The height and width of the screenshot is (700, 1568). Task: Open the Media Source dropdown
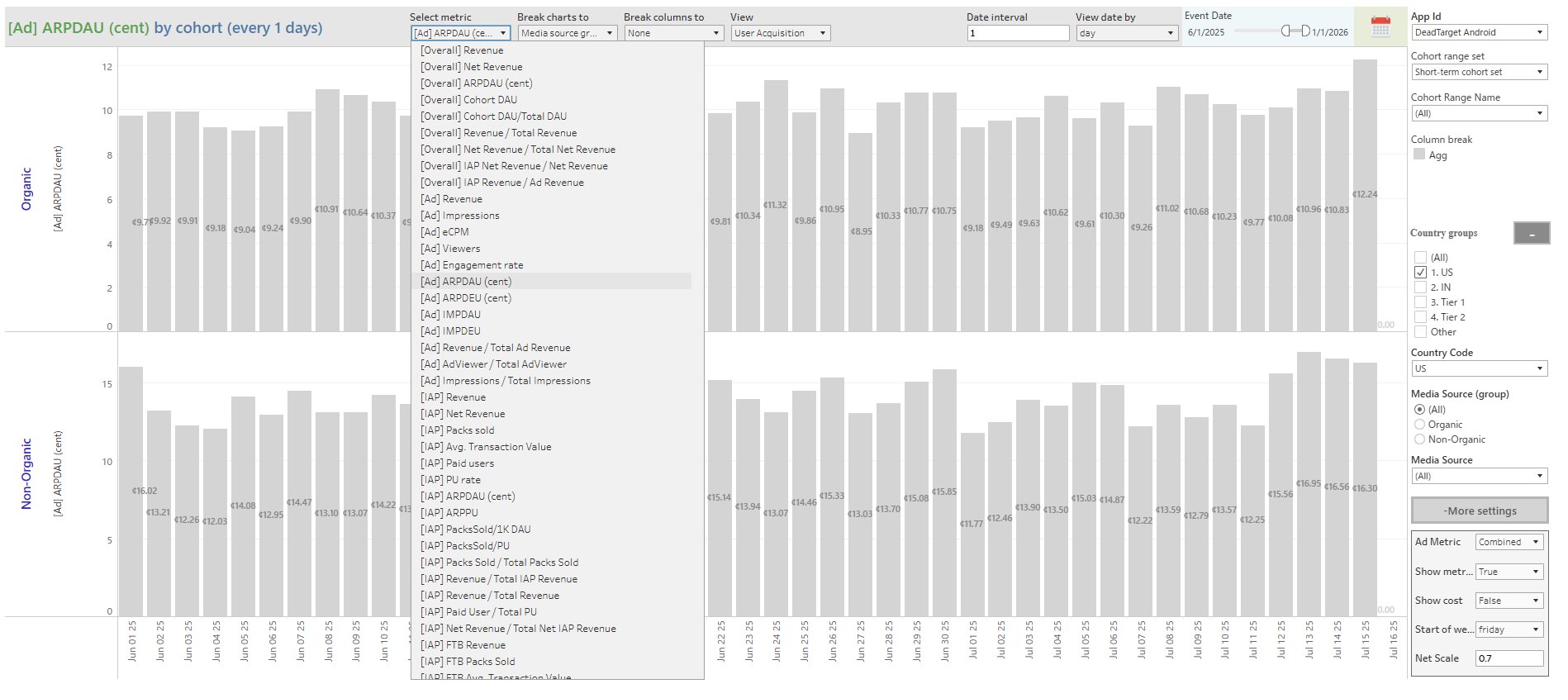(1479, 476)
